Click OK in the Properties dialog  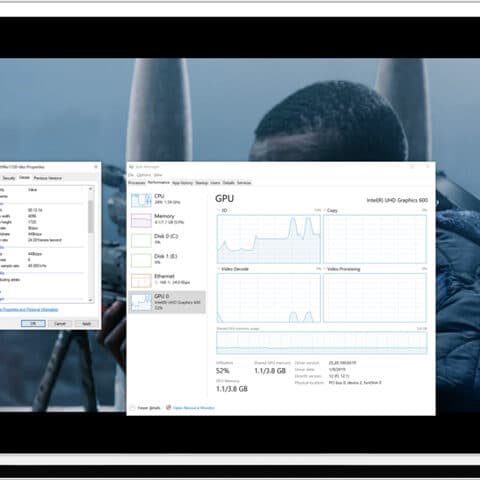tap(33, 323)
